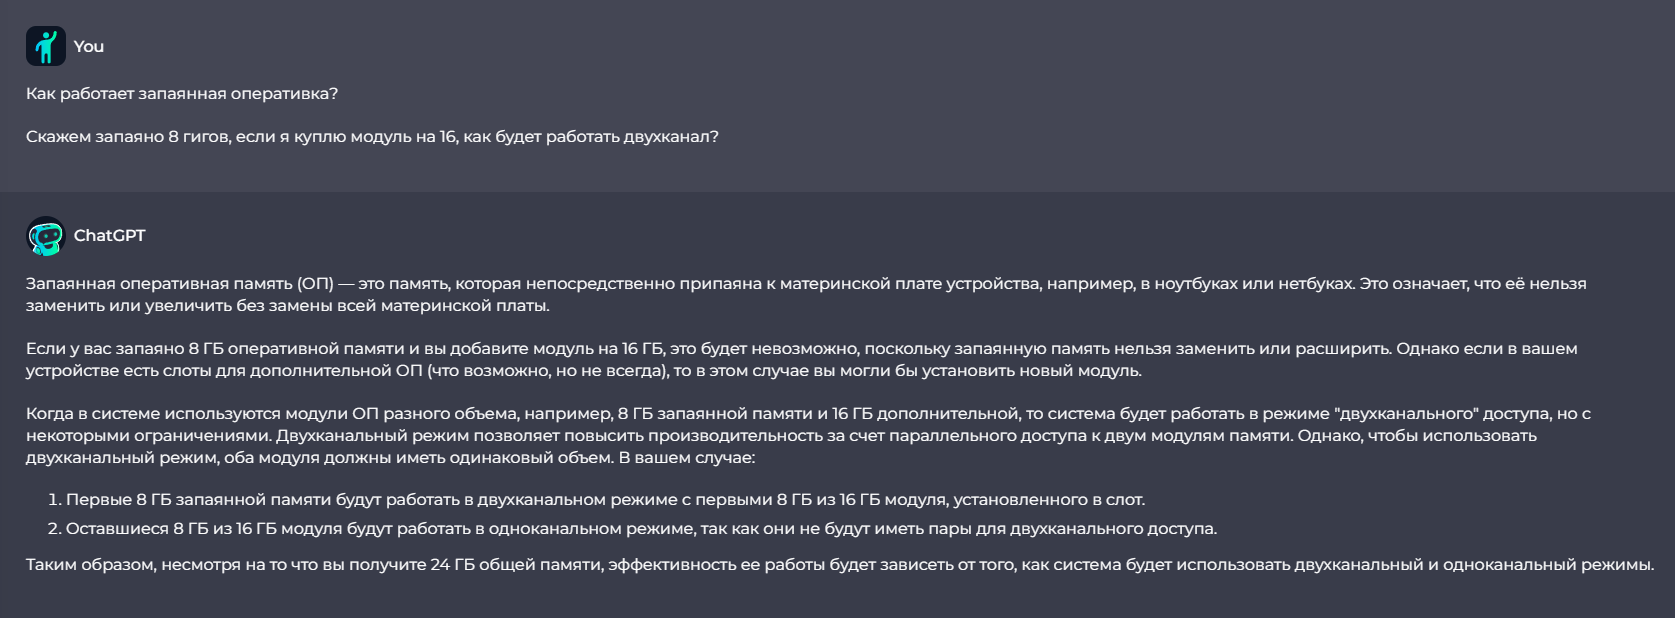
Task: Click the question "Как работает запаянная оперативка?"
Action: point(182,94)
